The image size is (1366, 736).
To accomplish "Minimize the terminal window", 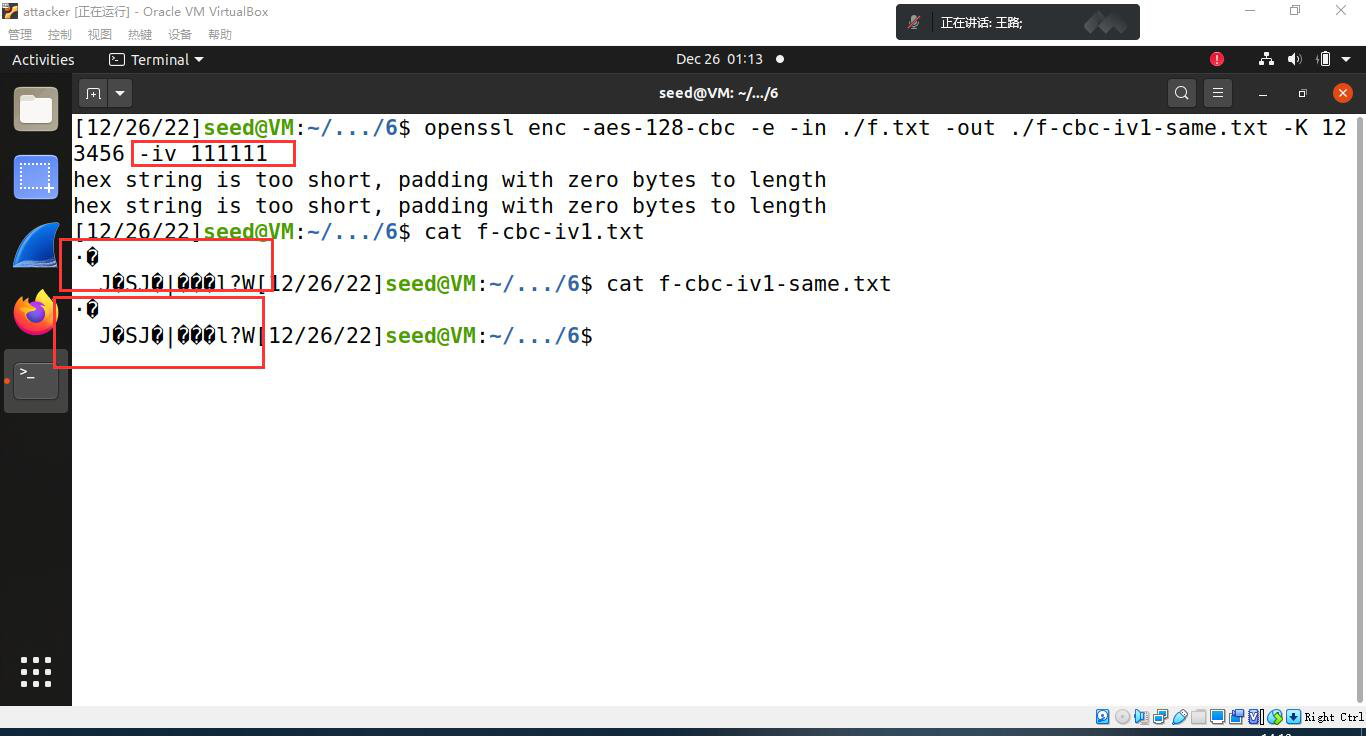I will click(1263, 93).
